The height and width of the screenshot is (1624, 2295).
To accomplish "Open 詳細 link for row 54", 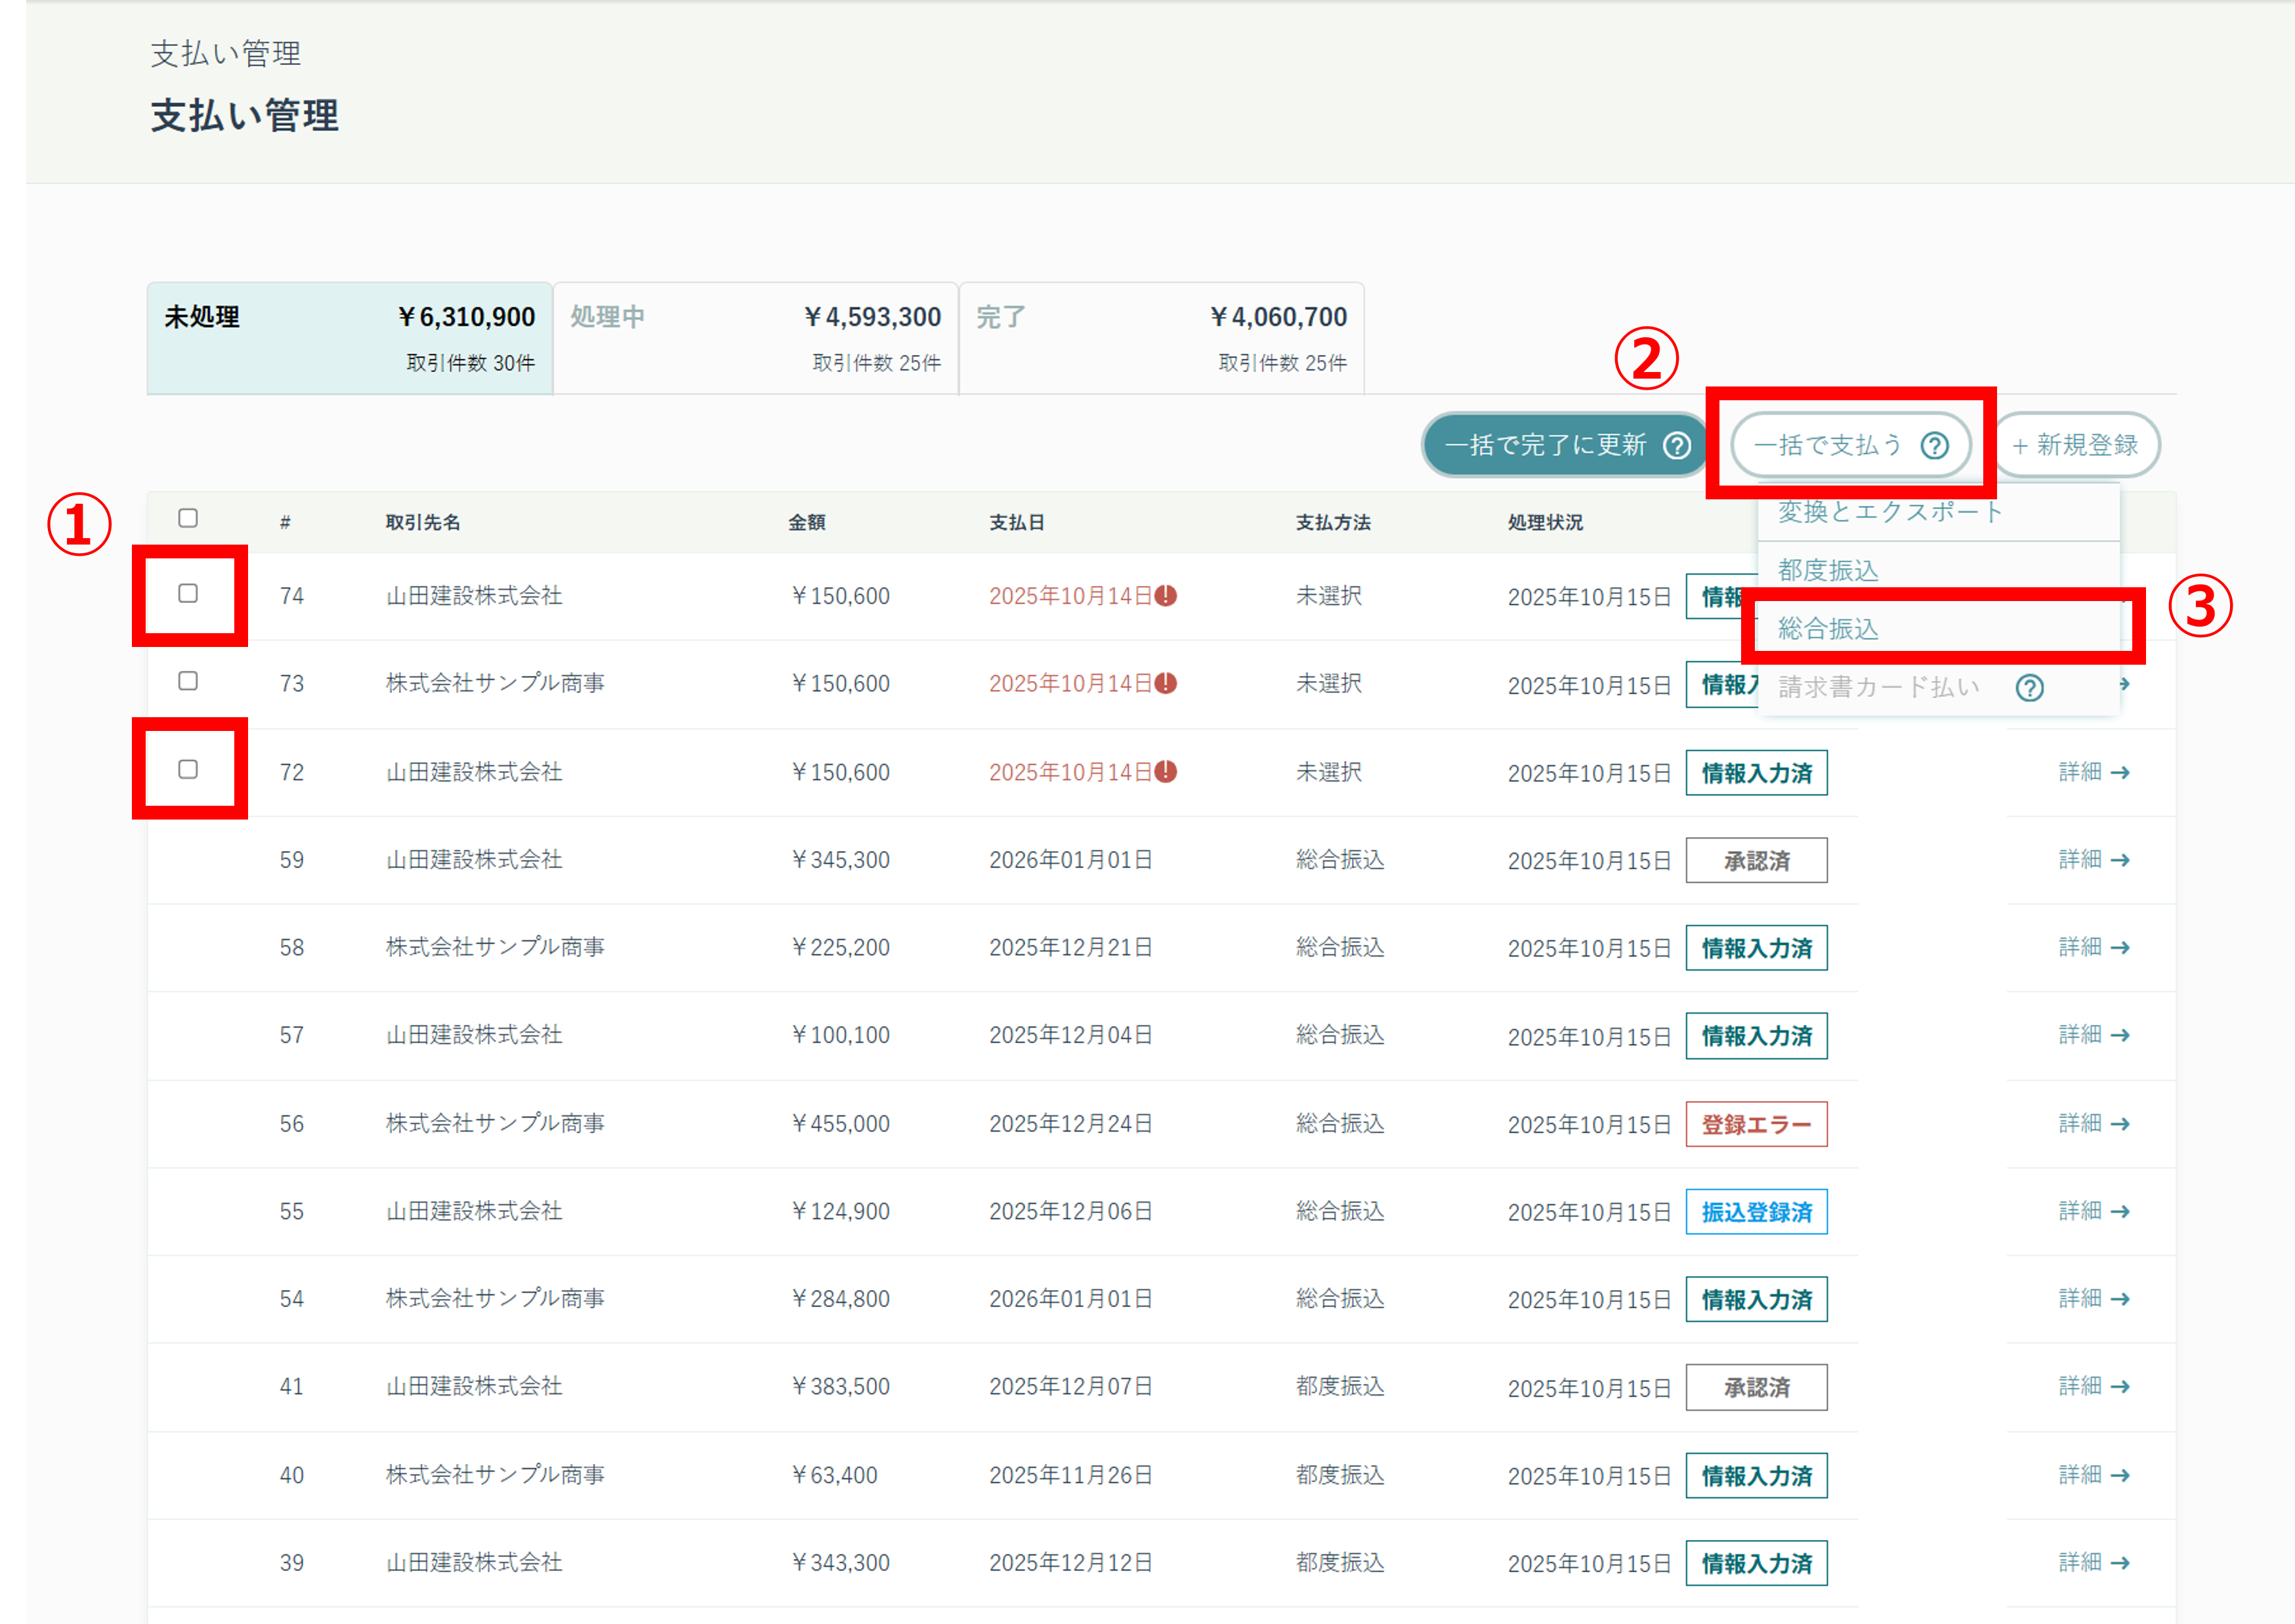I will pyautogui.click(x=2094, y=1299).
